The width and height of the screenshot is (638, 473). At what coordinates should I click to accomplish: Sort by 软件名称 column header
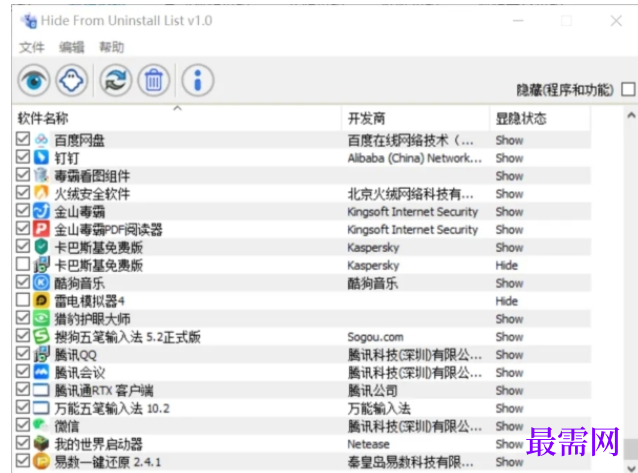(177, 118)
